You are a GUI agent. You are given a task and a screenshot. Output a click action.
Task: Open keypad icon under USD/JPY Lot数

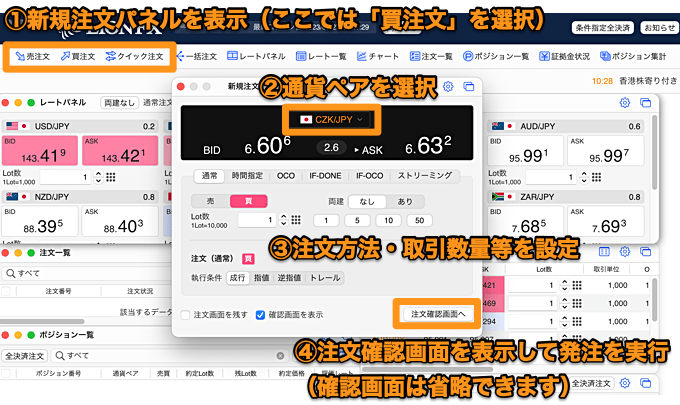pos(111,177)
